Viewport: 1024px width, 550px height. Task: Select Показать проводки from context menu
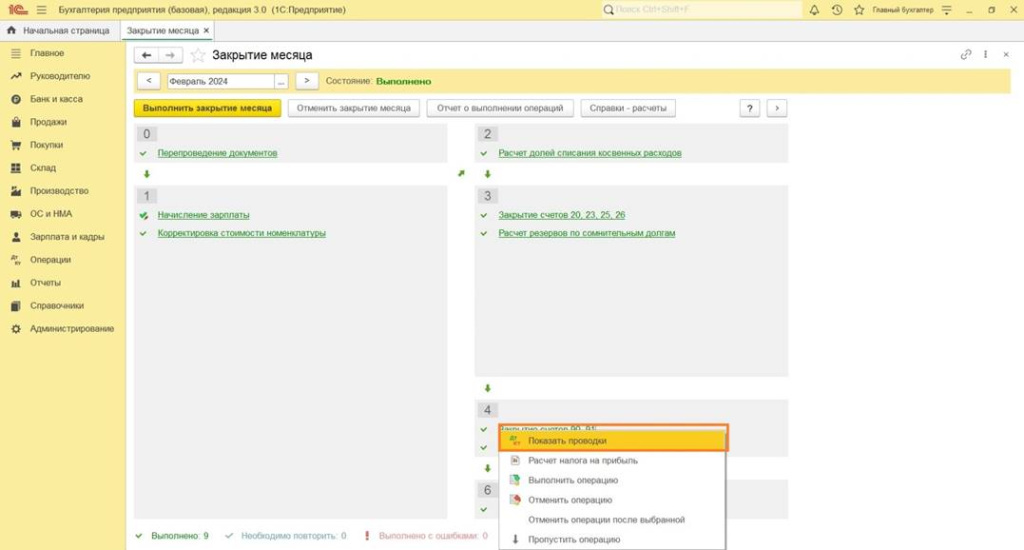567,440
